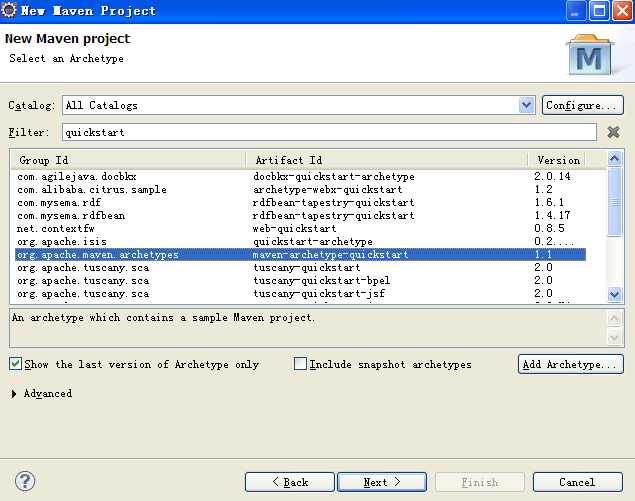Select maven-archetype-quickstart row
Image resolution: width=635 pixels, height=501 pixels.
pyautogui.click(x=300, y=254)
